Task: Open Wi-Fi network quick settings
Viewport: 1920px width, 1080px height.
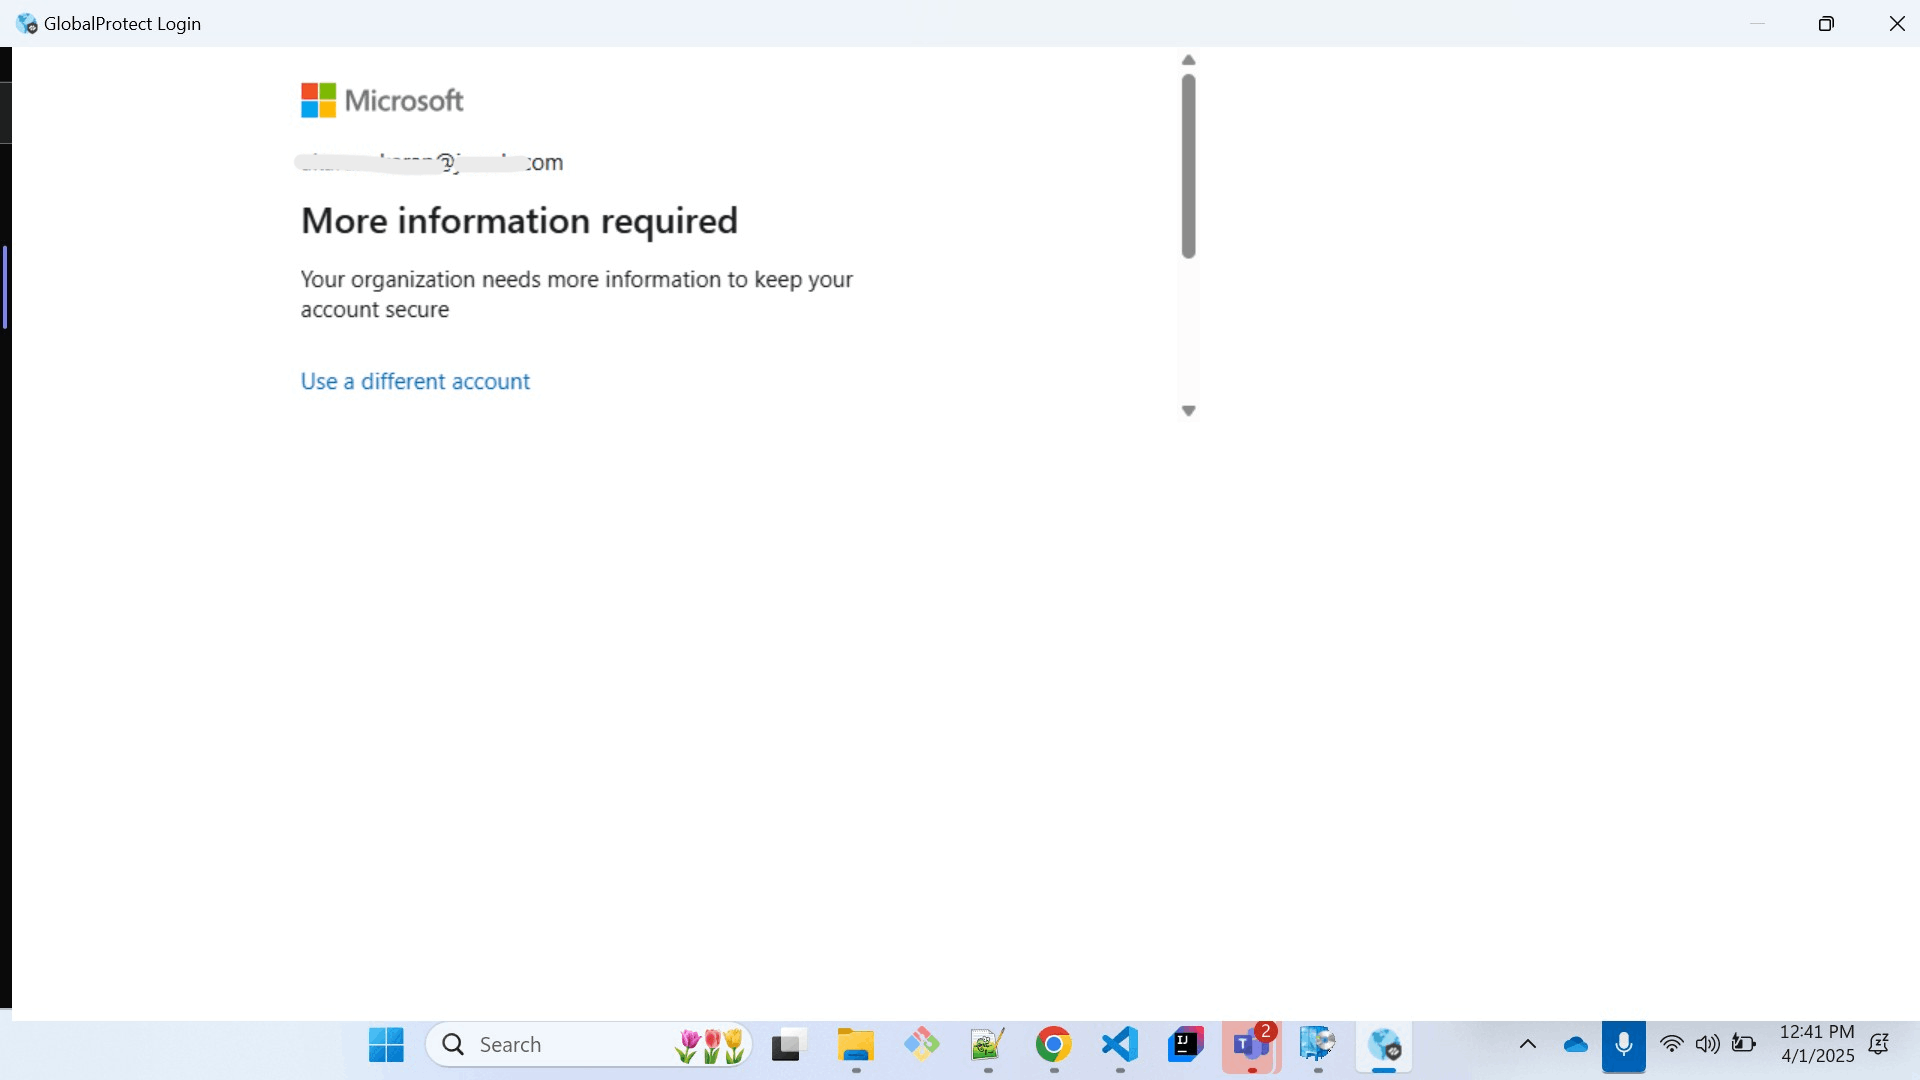Action: pos(1671,1045)
